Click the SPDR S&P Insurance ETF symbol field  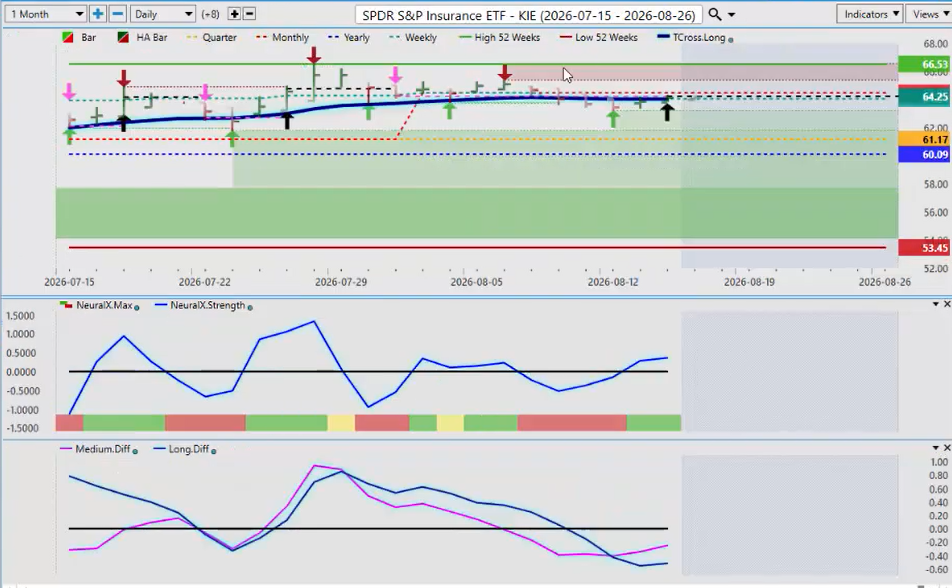529,15
